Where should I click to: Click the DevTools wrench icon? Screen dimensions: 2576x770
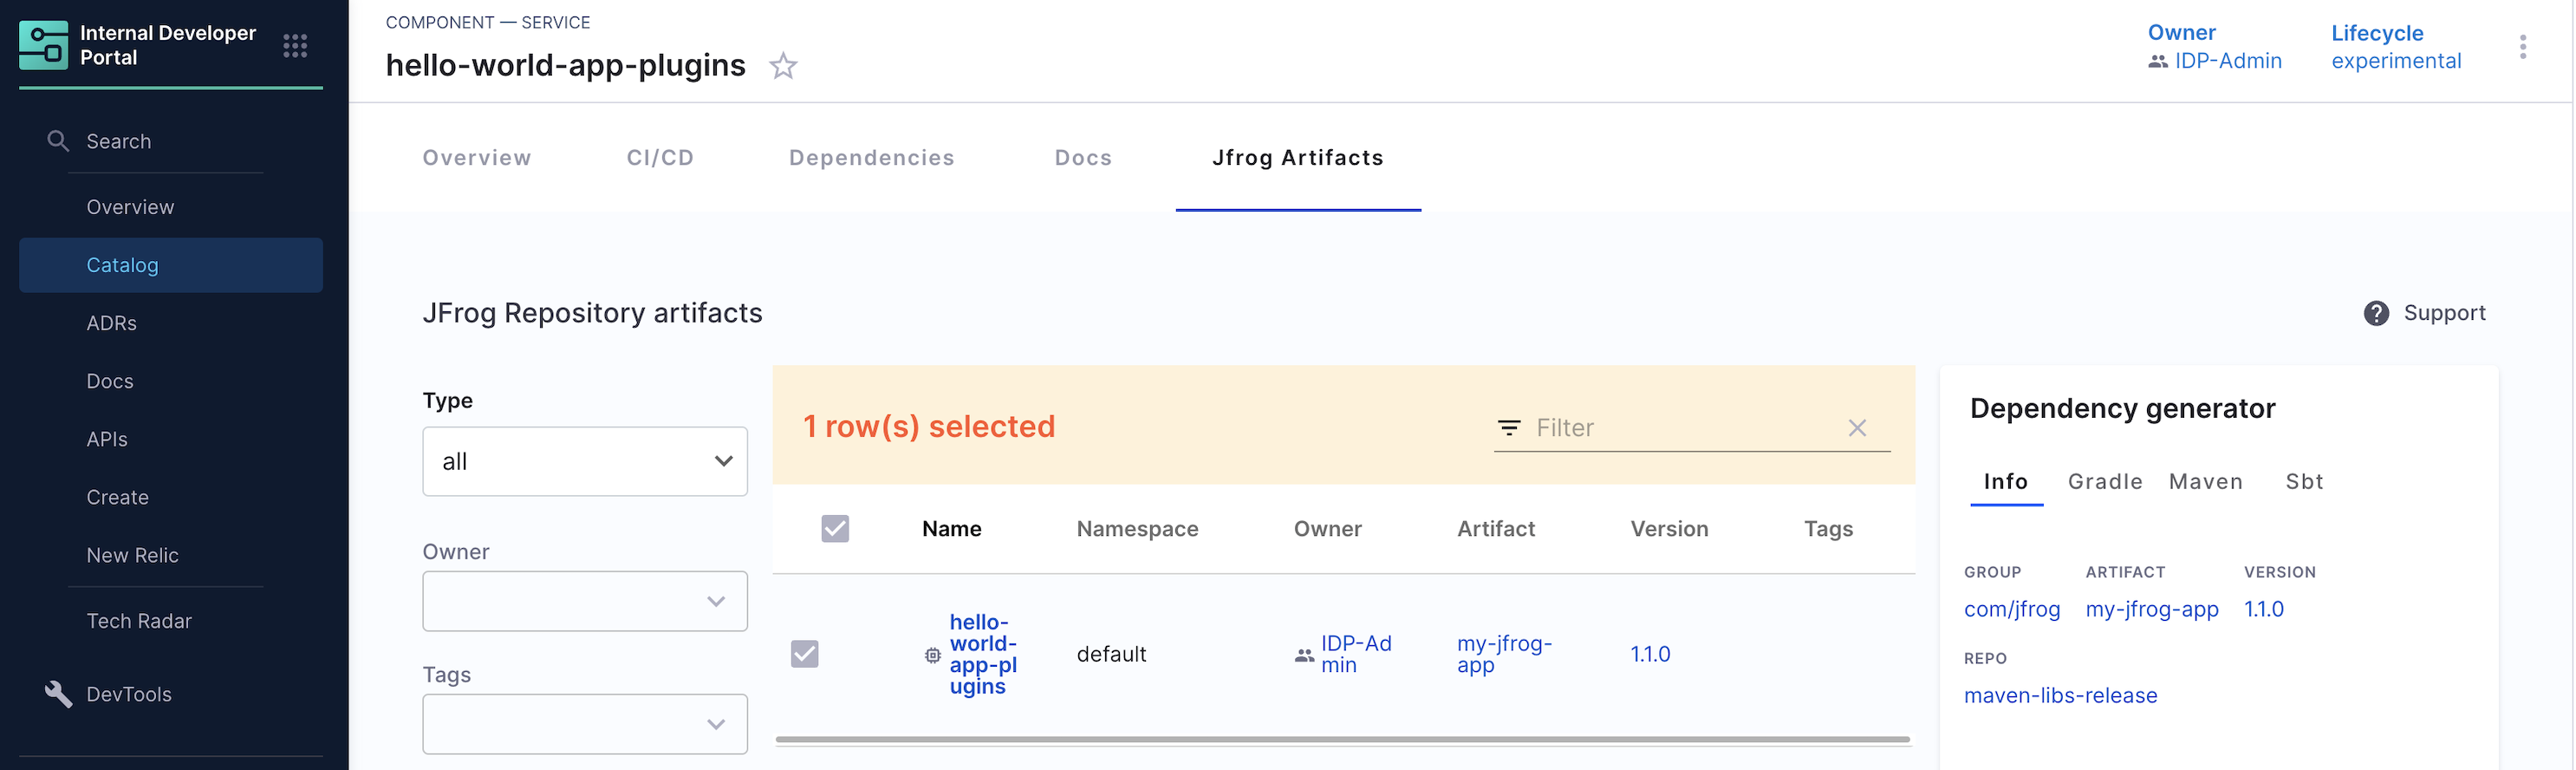(58, 694)
